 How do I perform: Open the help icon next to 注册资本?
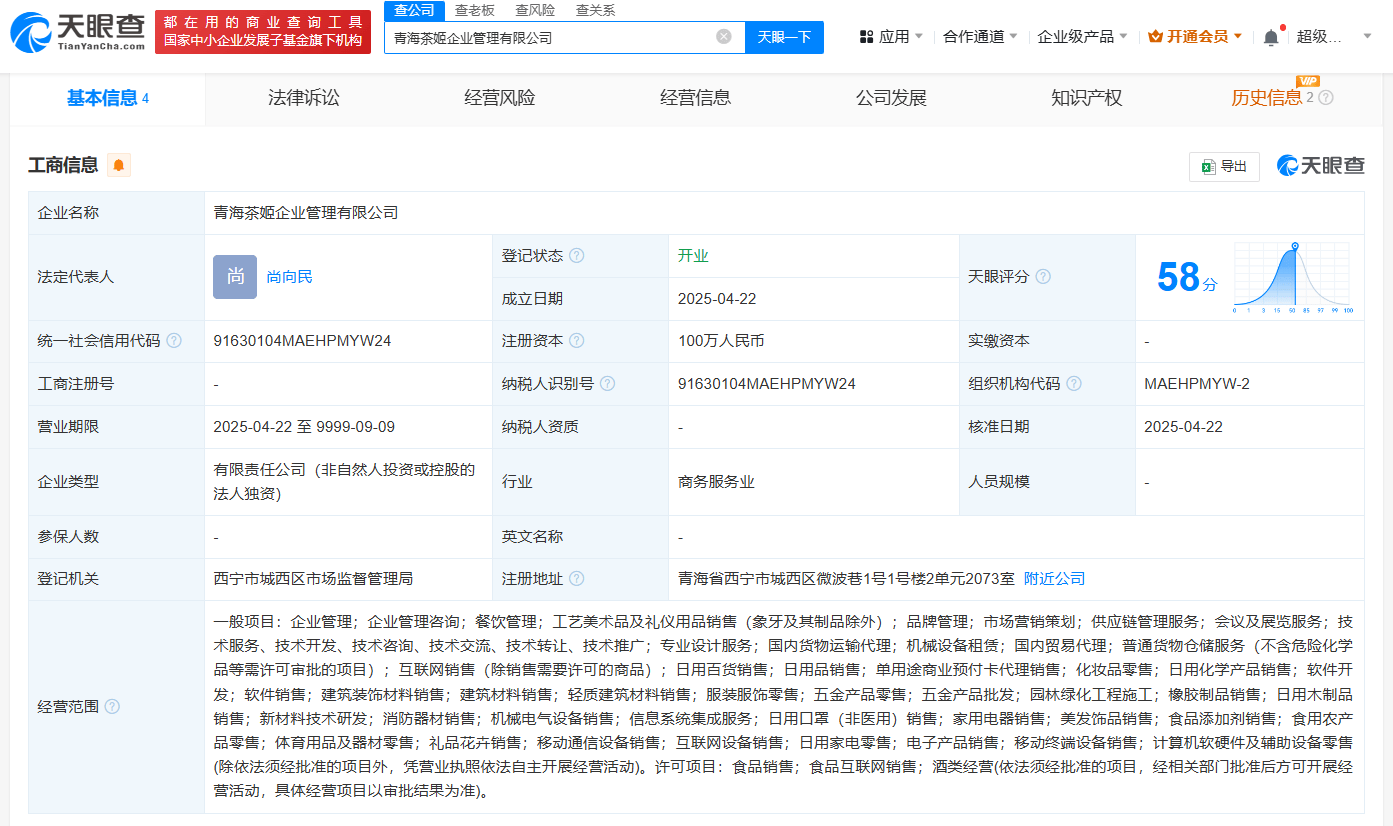point(577,340)
